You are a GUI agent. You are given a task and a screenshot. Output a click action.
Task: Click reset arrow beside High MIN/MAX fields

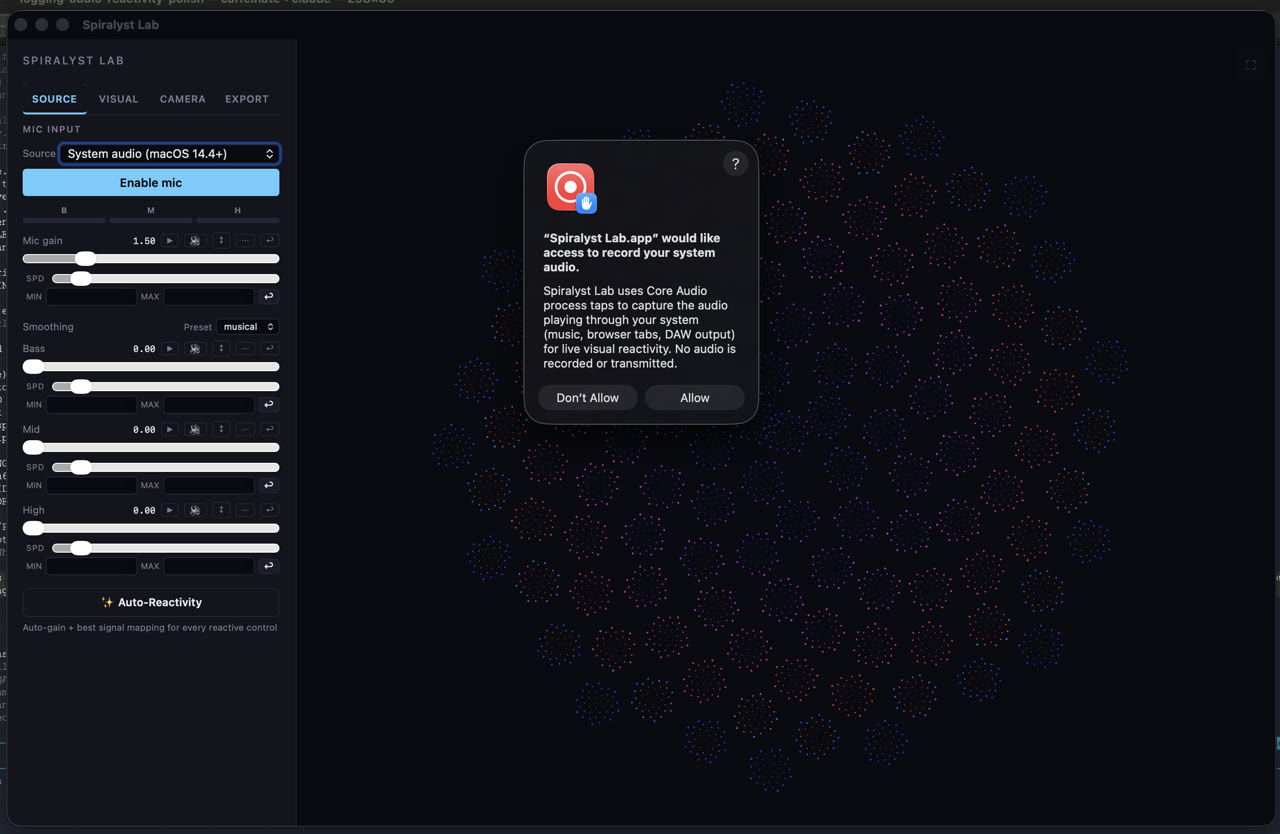[268, 567]
